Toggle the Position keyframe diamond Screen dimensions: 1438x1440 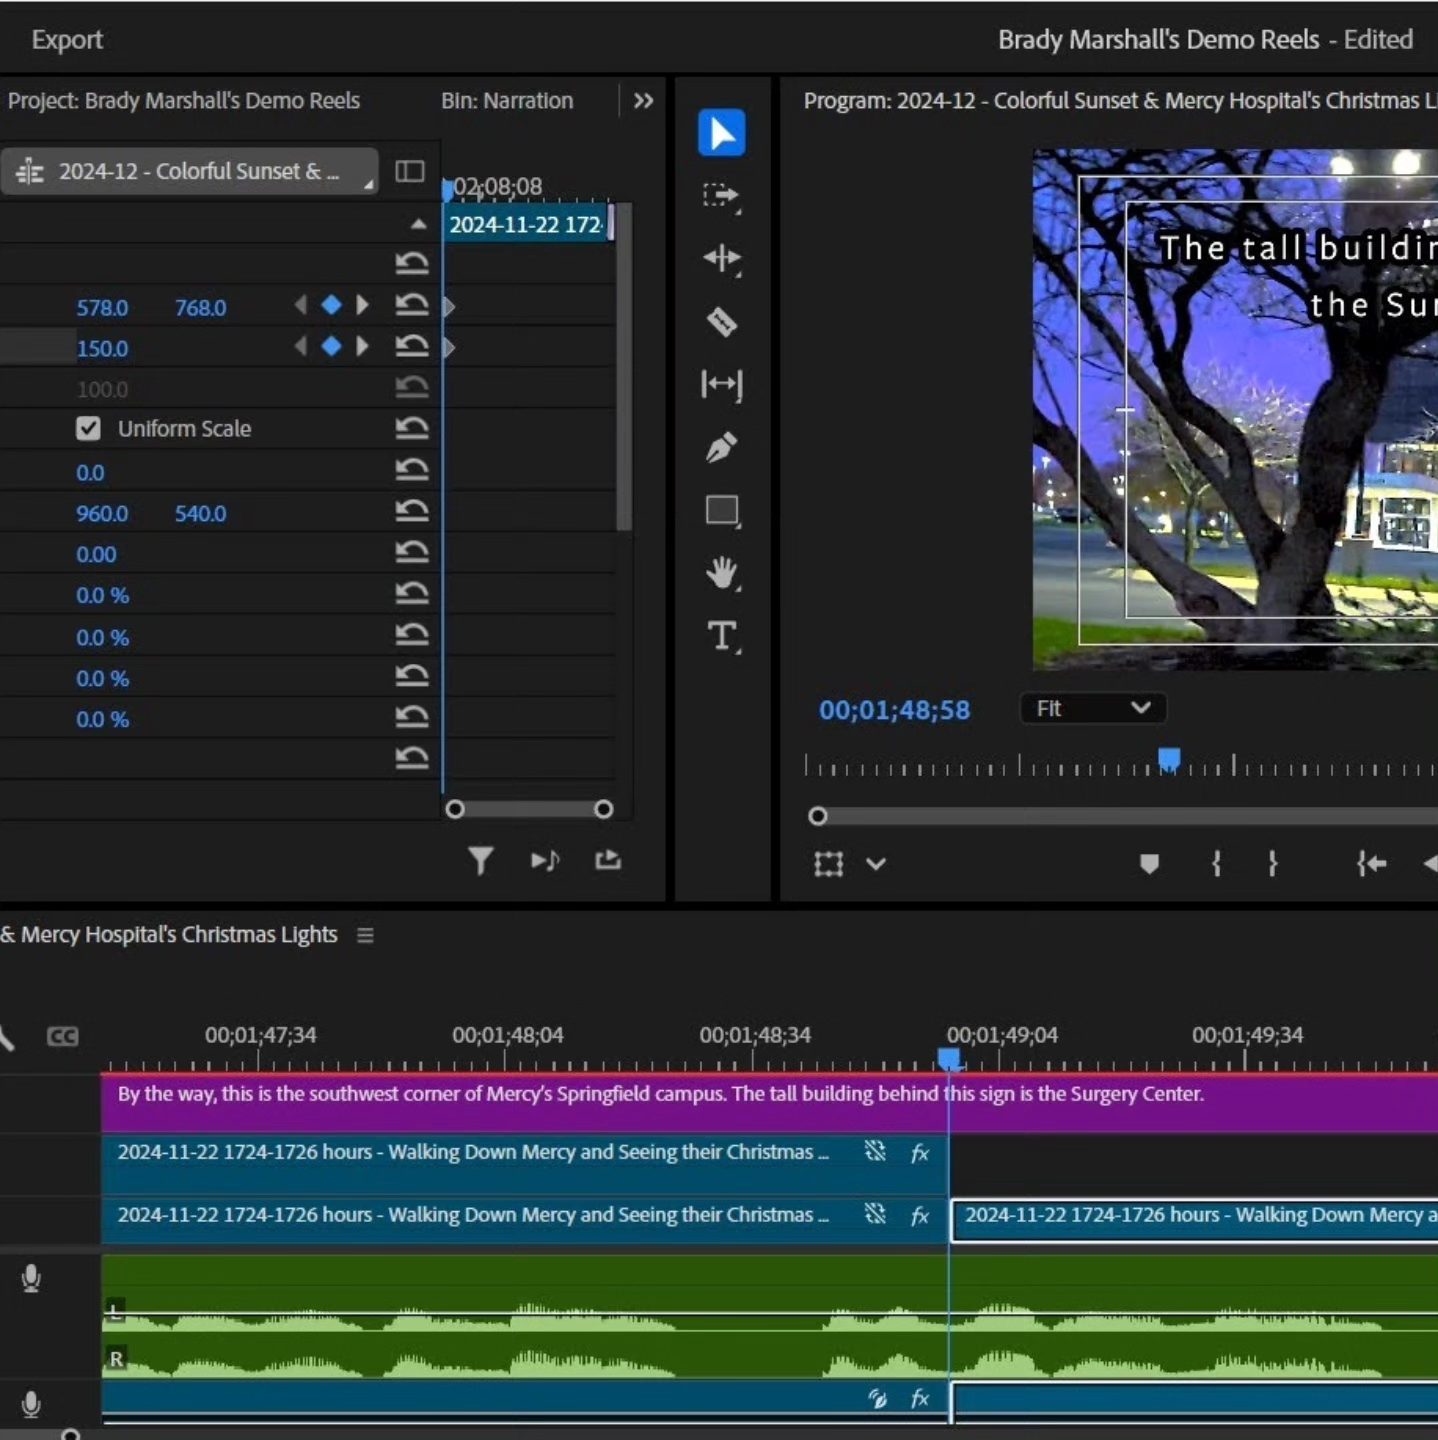pos(331,305)
